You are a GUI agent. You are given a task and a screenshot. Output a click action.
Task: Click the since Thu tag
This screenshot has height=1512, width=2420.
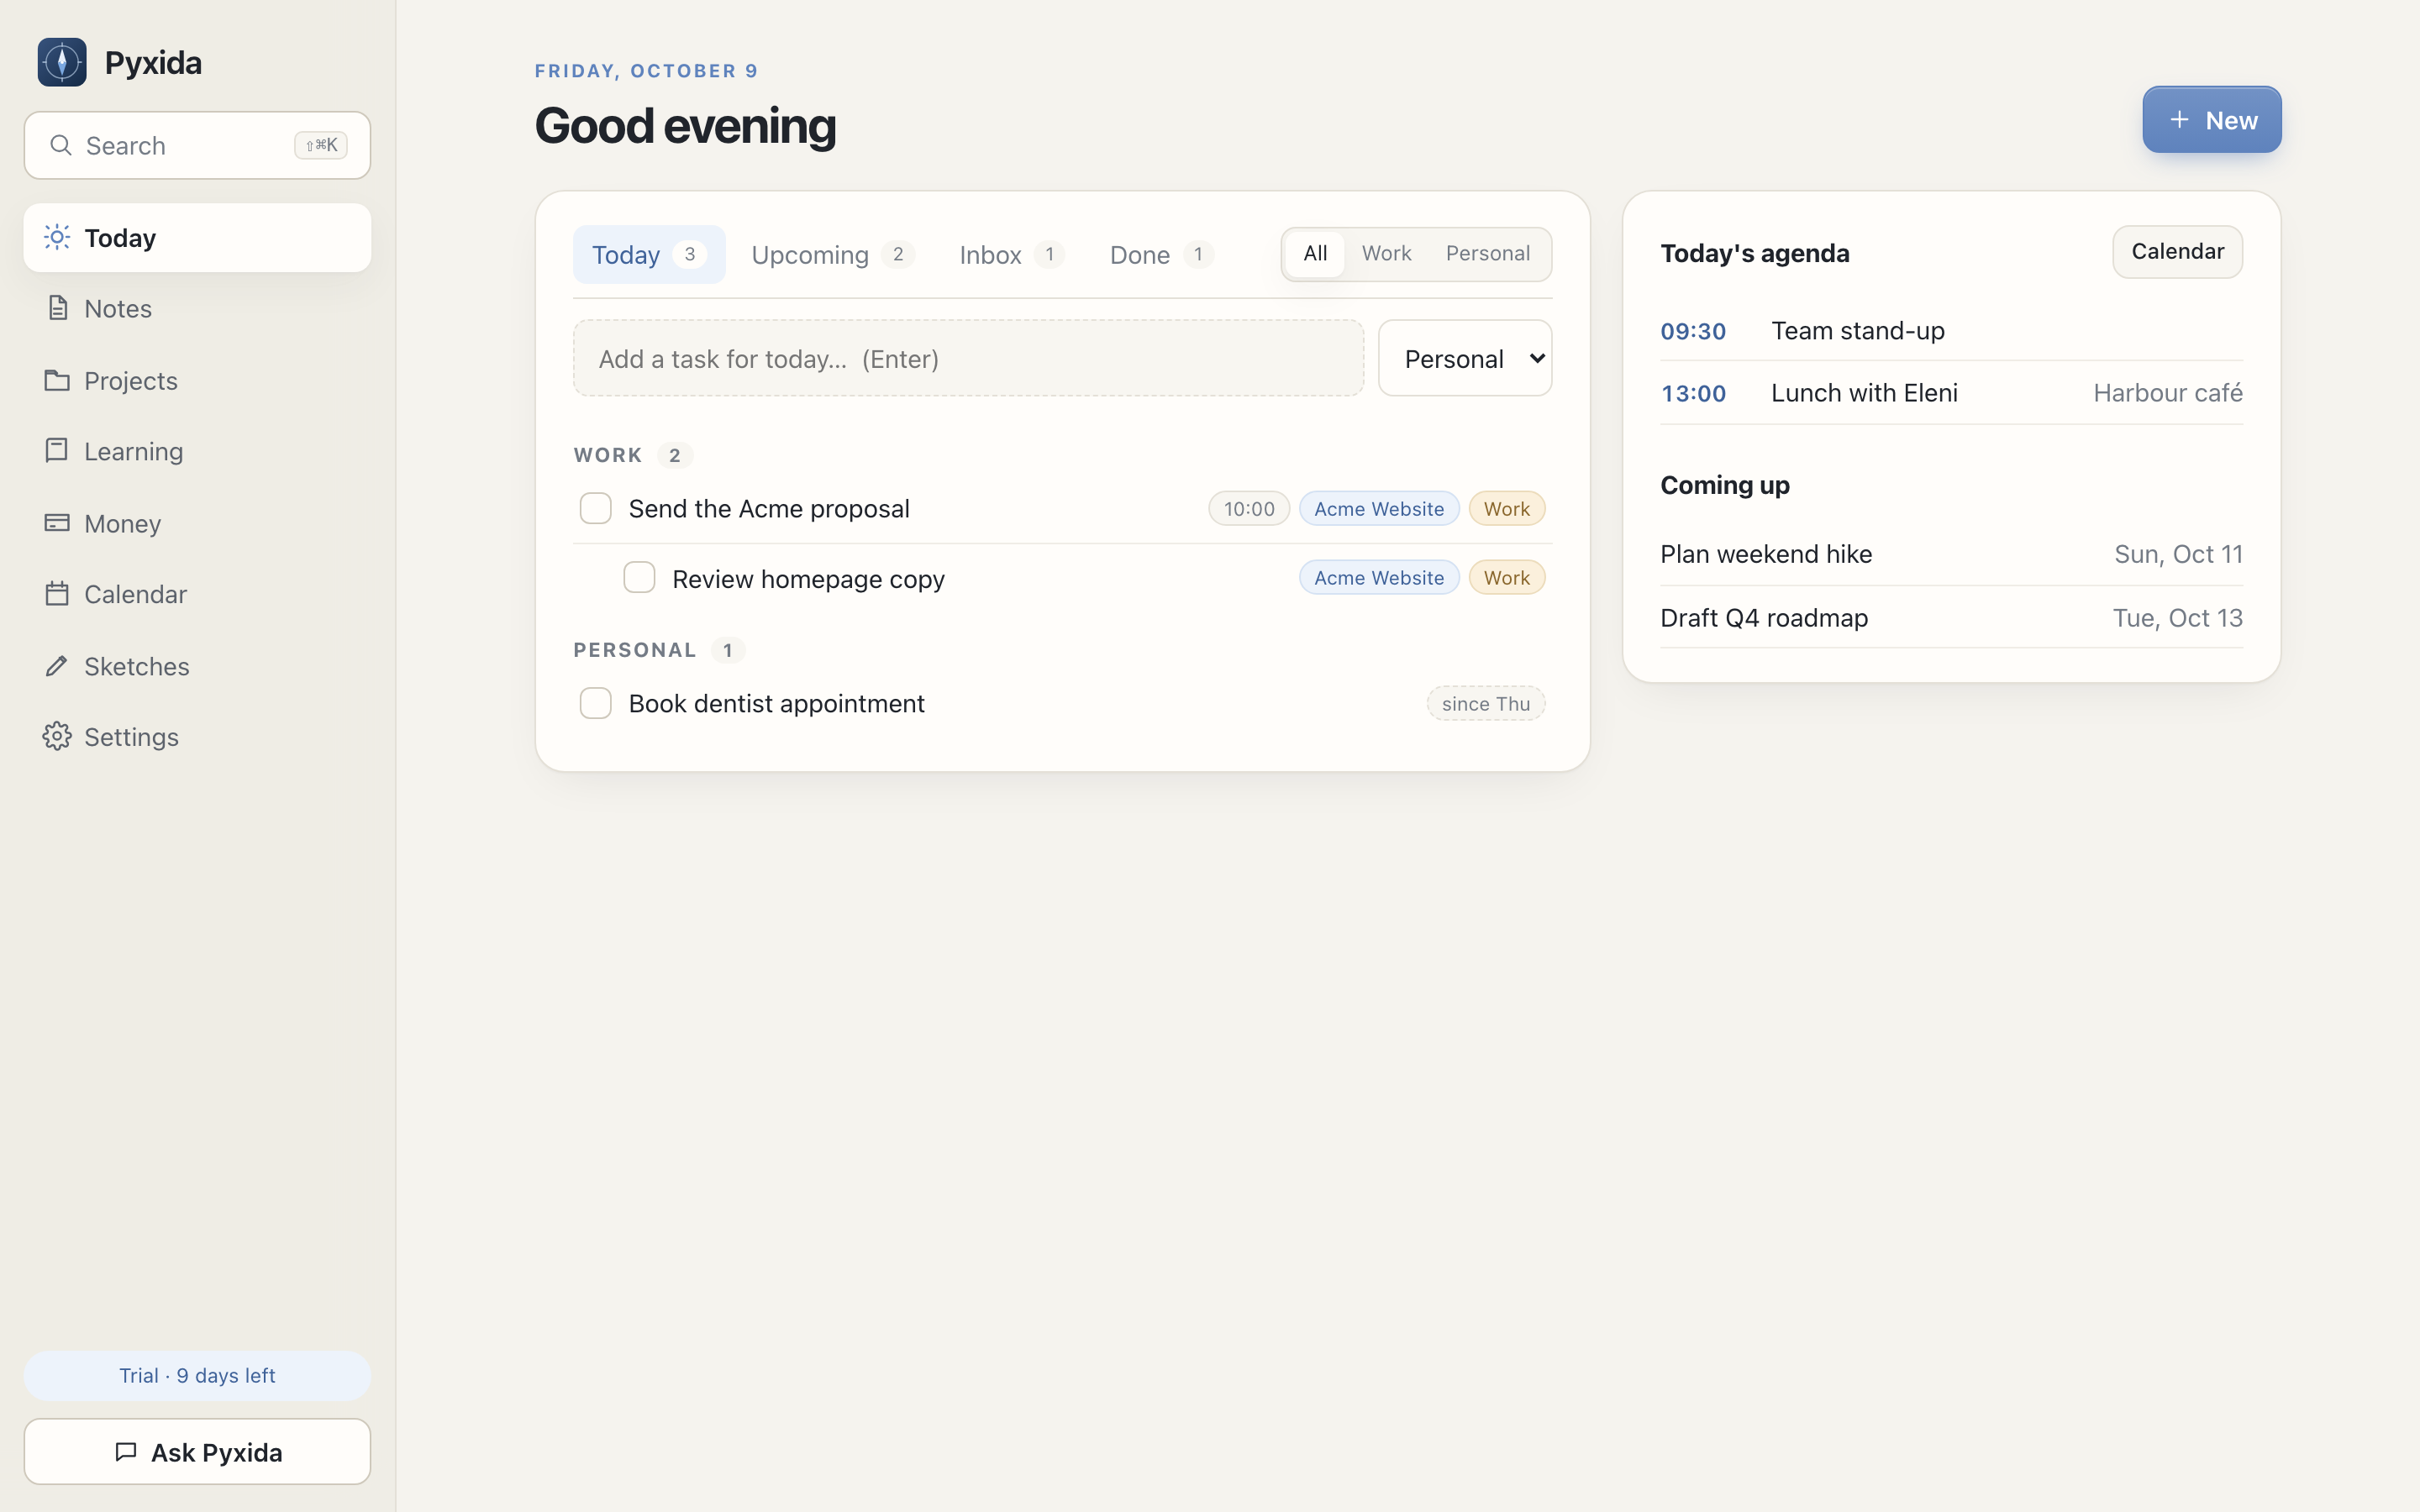pos(1486,703)
